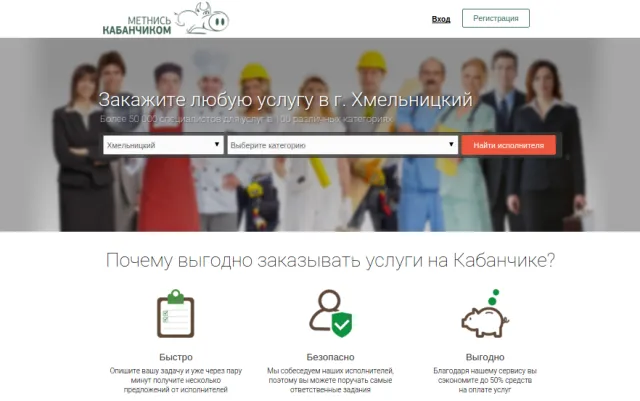Click the Быстро title
Screen dimensions: 640x401
point(176,357)
